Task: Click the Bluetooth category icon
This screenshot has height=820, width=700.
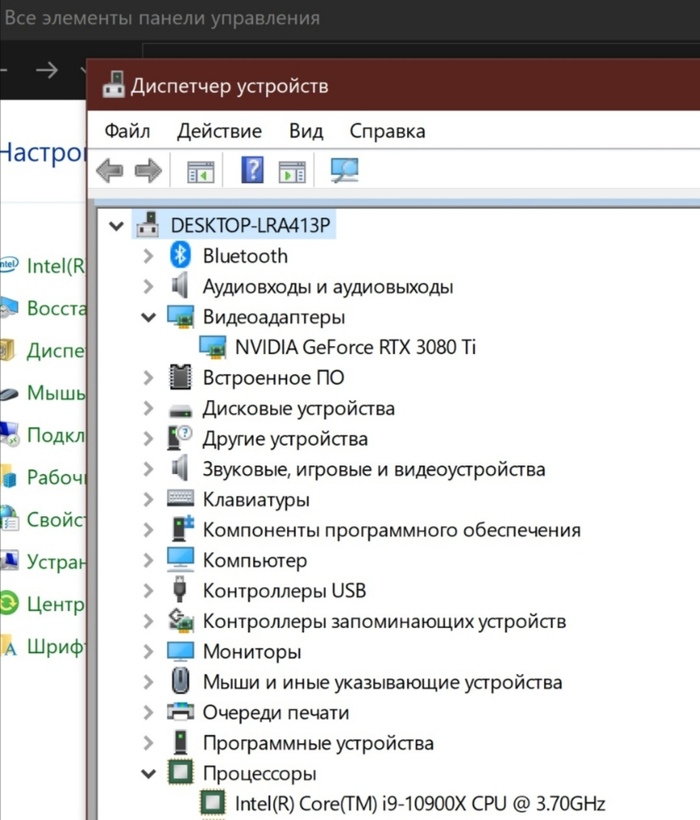Action: [180, 255]
